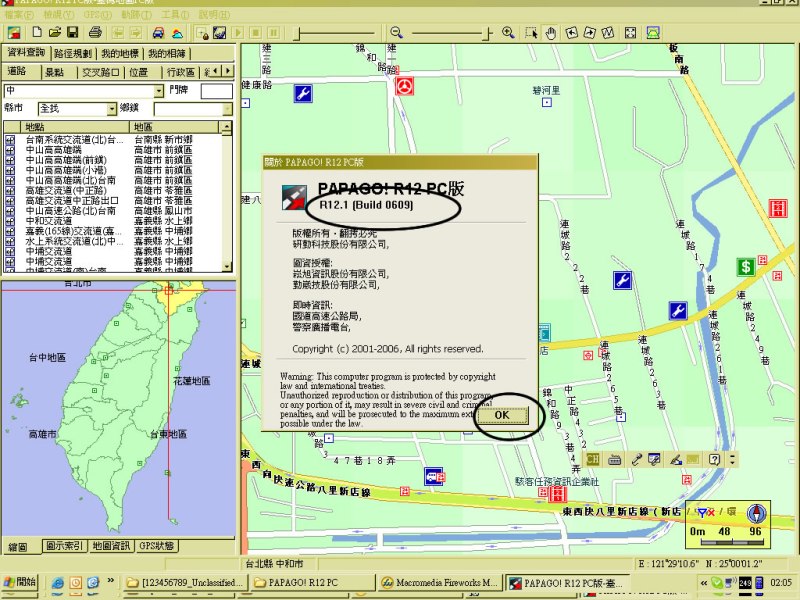
Task: Click the blue bus station map icon
Action: pyautogui.click(x=434, y=477)
